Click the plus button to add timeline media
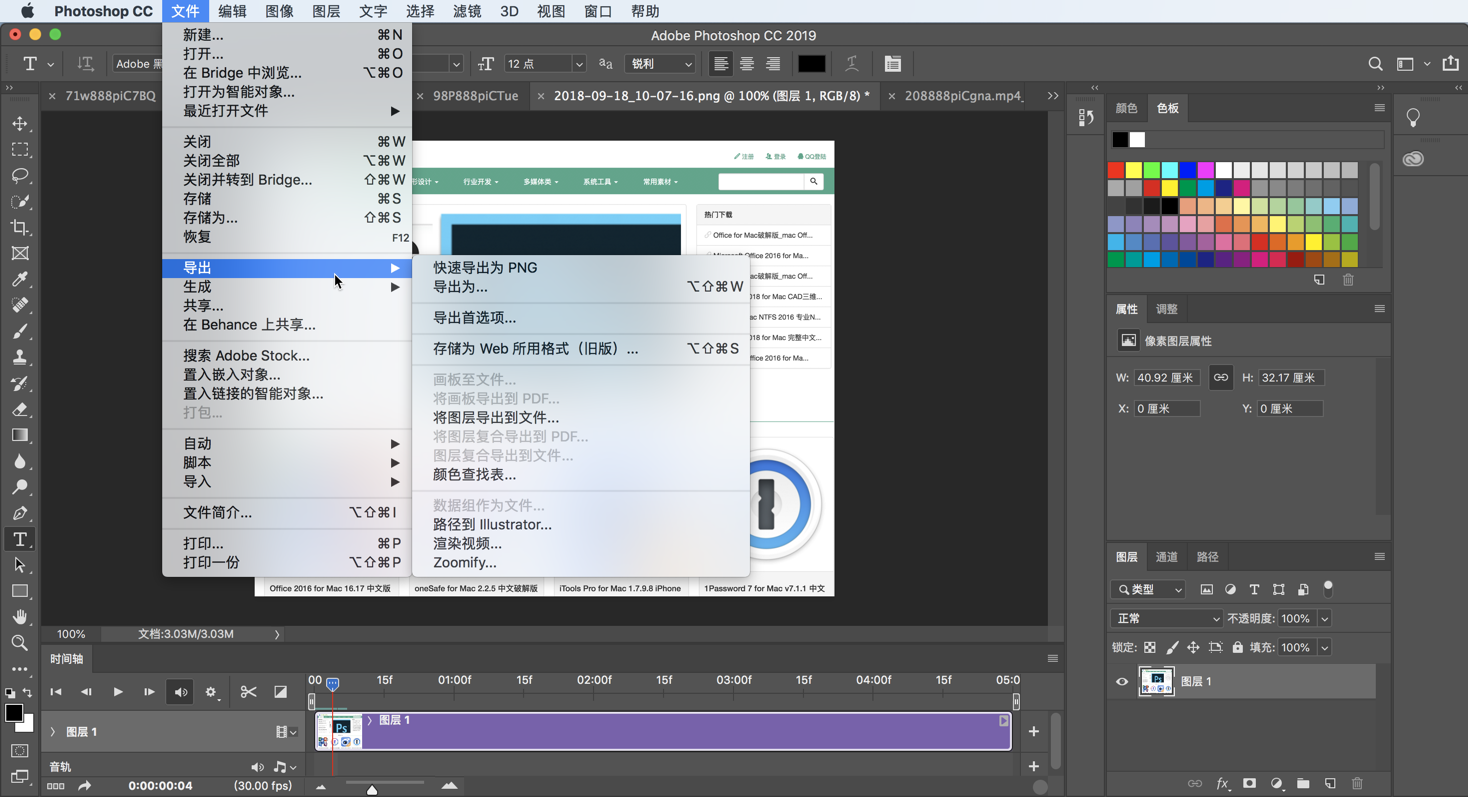The width and height of the screenshot is (1468, 797). point(1033,731)
